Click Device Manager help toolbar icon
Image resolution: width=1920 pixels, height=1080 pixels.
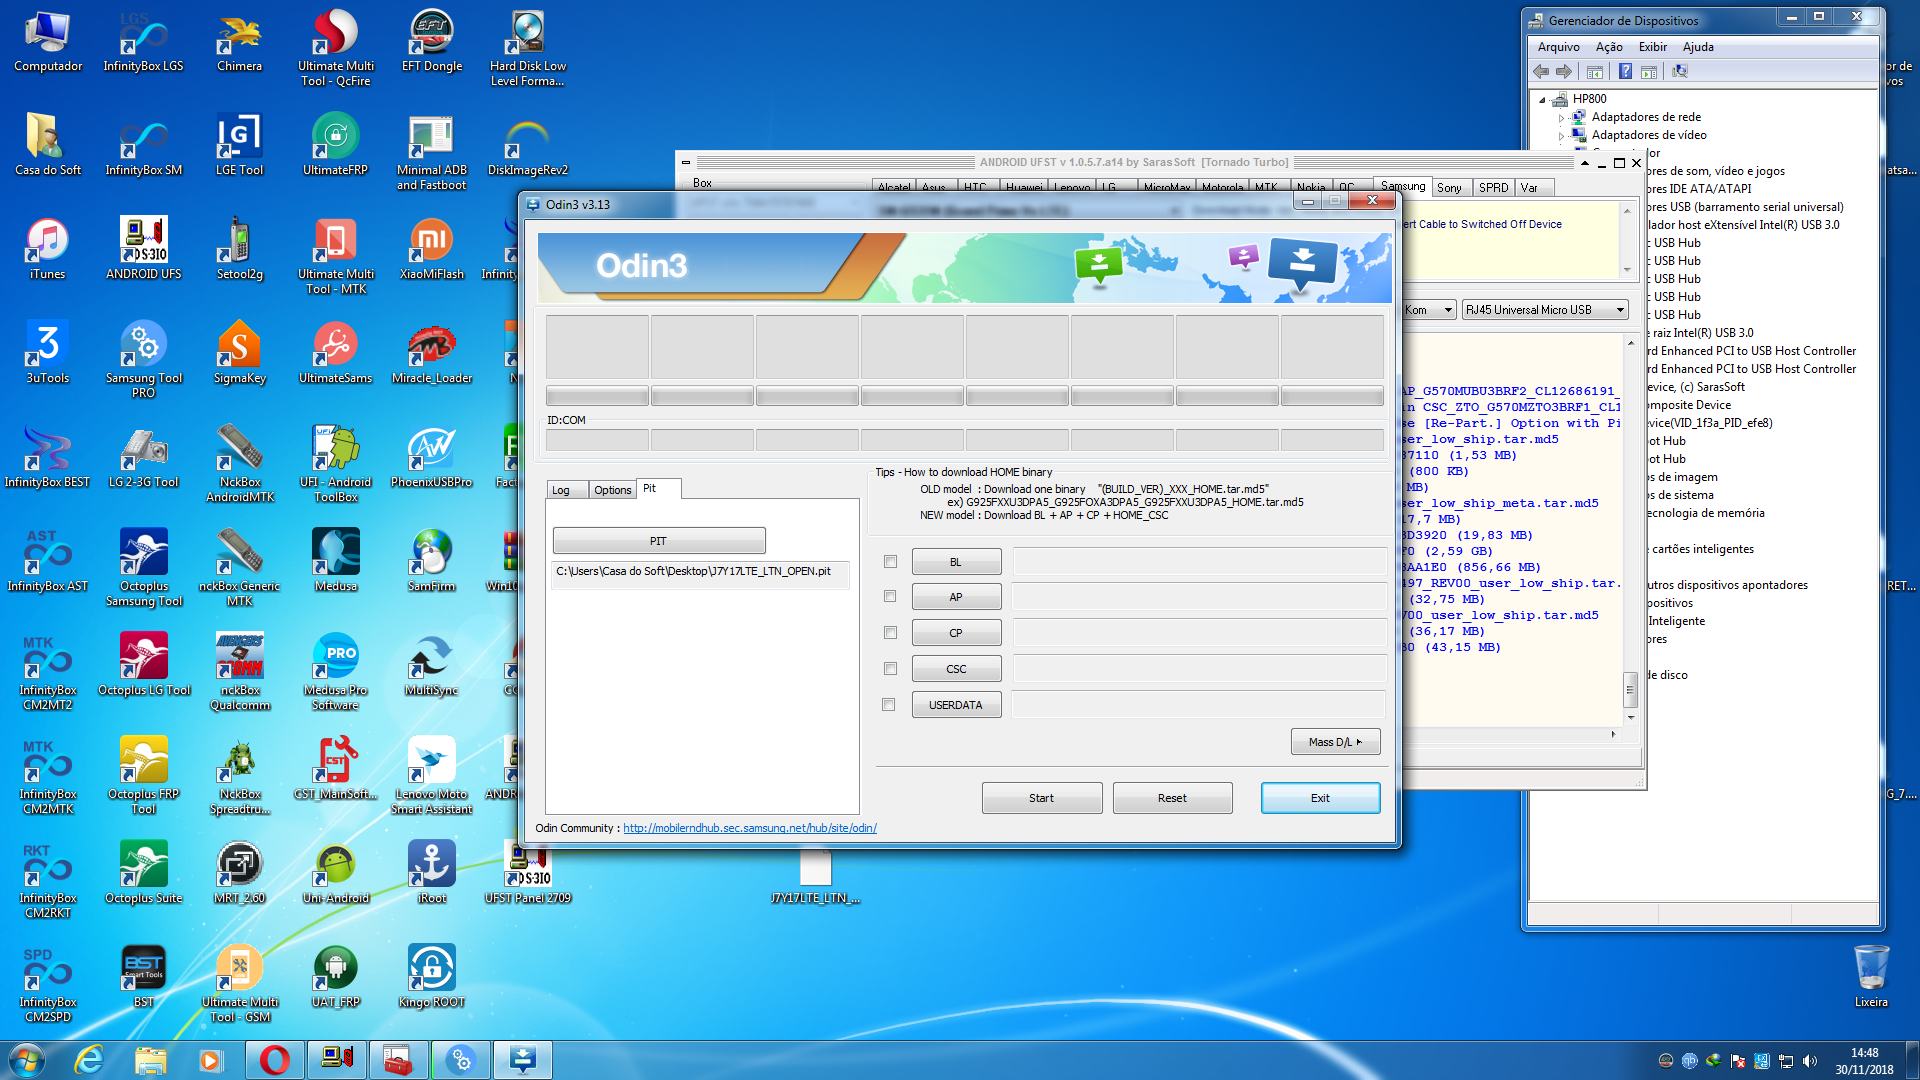click(x=1625, y=71)
